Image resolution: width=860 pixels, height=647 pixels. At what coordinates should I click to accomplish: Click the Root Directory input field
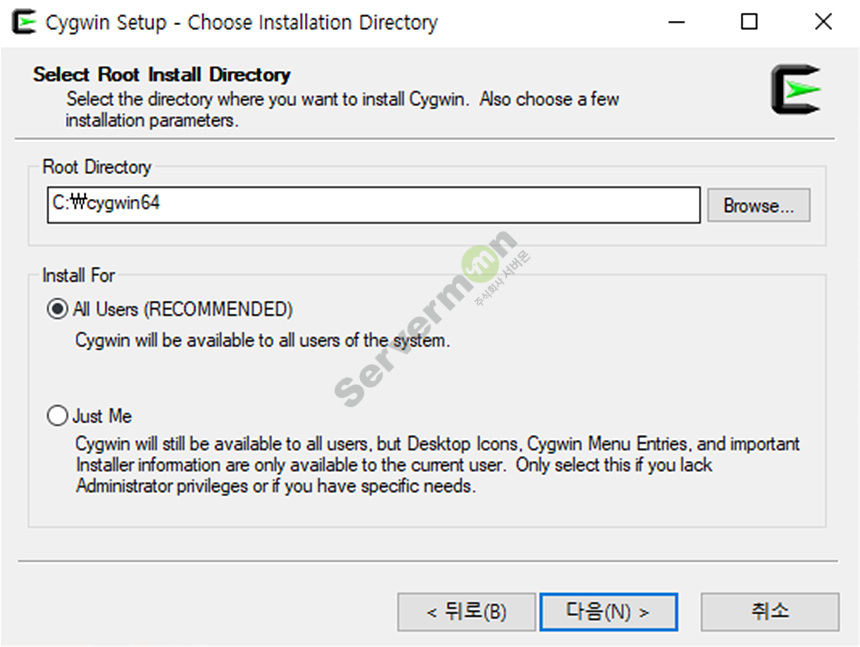coord(374,205)
